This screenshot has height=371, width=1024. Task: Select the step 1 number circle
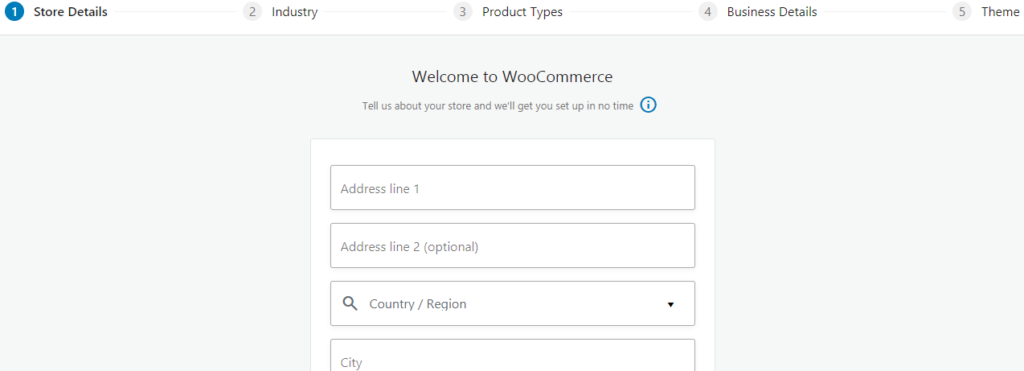(x=14, y=12)
